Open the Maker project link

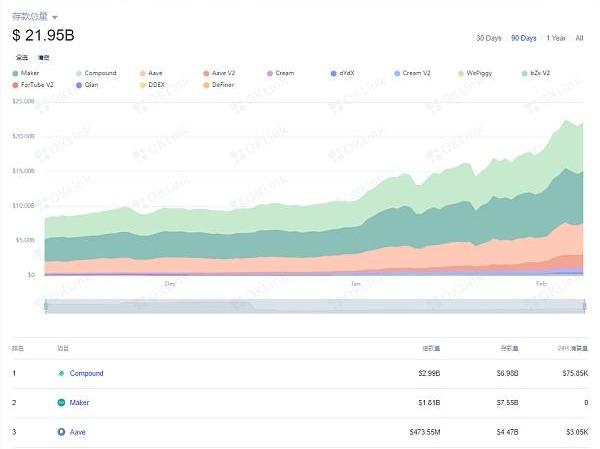pos(80,403)
